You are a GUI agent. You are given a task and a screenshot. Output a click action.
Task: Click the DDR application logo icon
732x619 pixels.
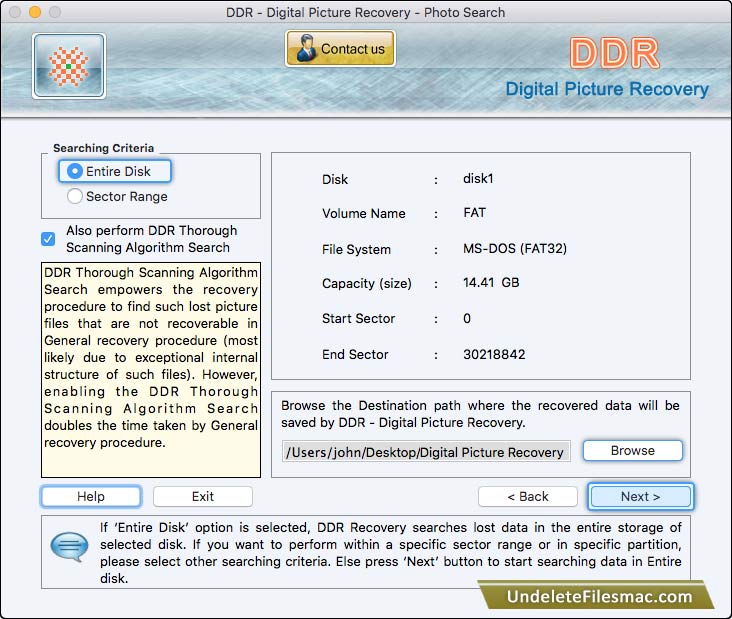(x=69, y=66)
